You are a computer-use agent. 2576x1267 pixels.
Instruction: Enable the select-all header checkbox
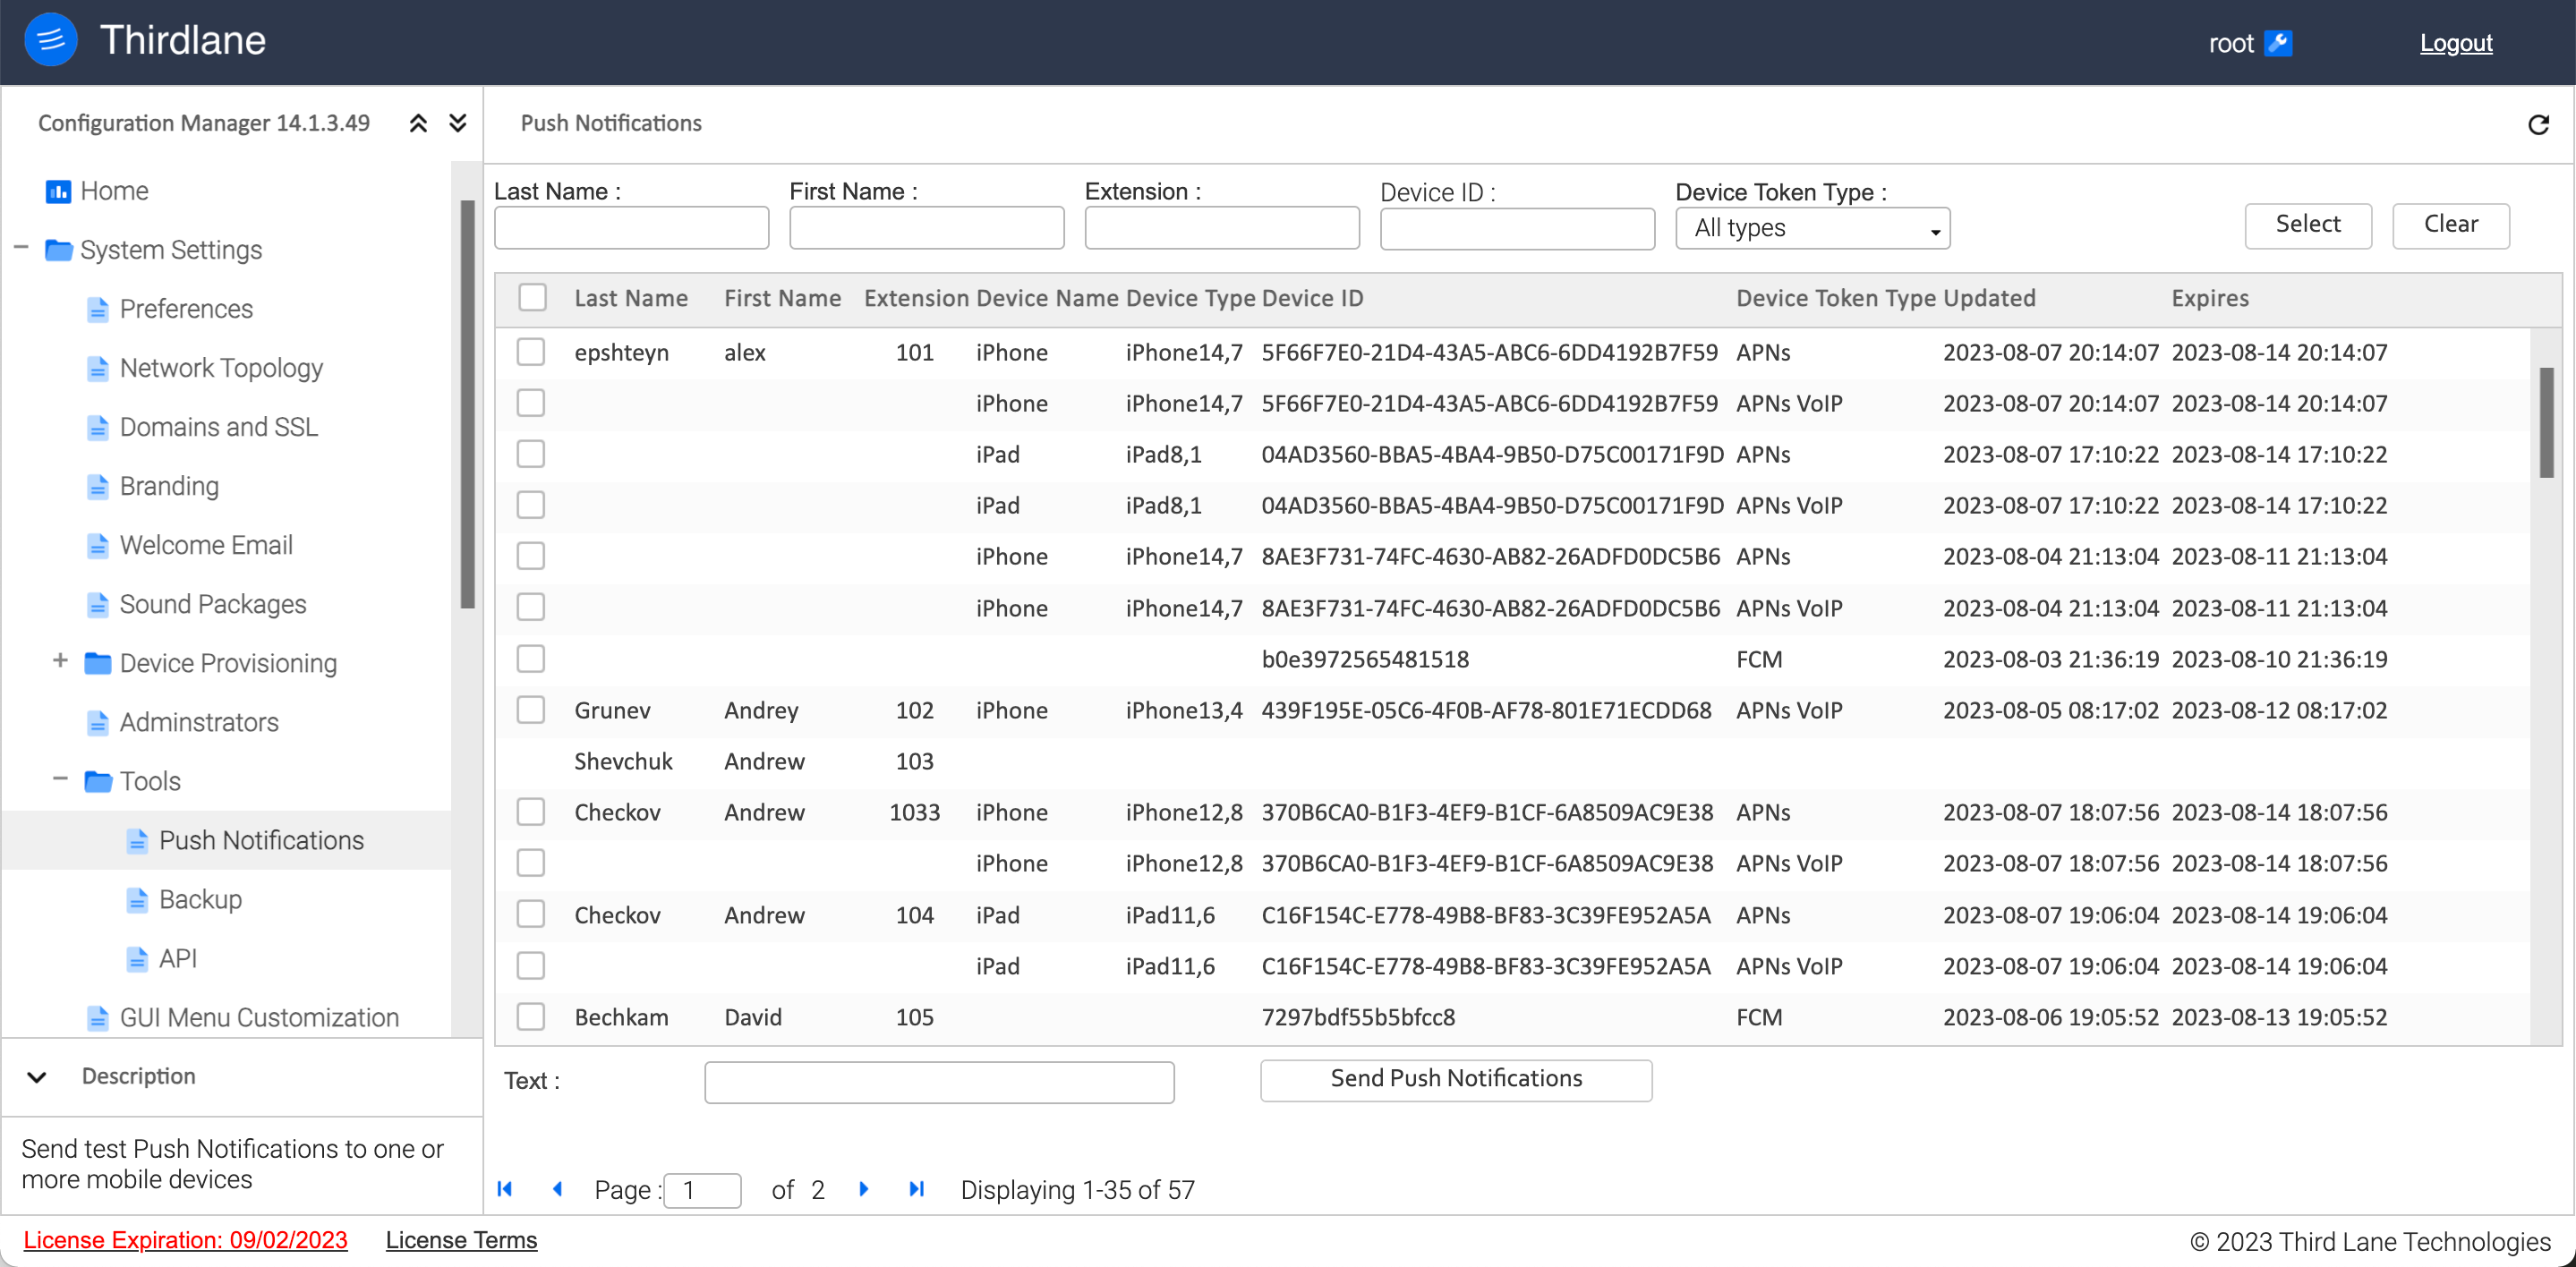click(x=533, y=297)
